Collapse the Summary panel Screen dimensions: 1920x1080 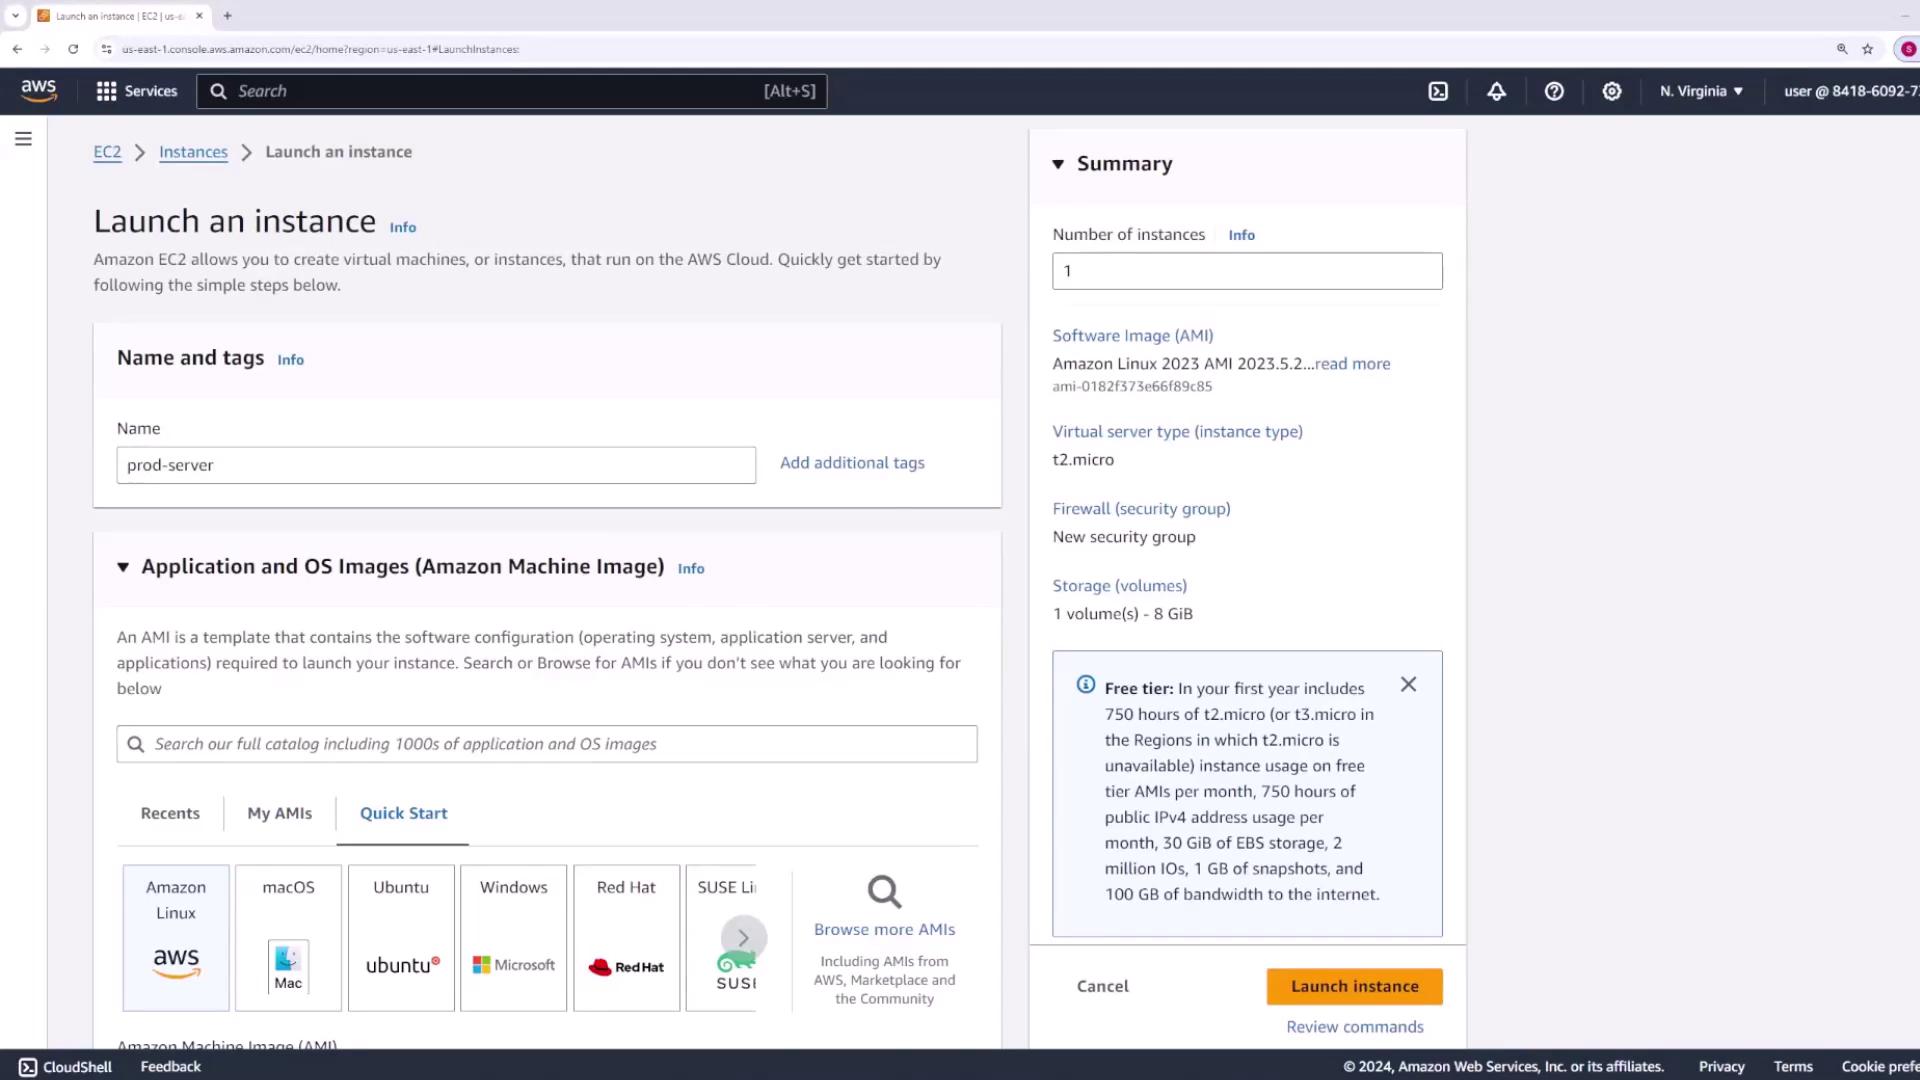click(1058, 164)
